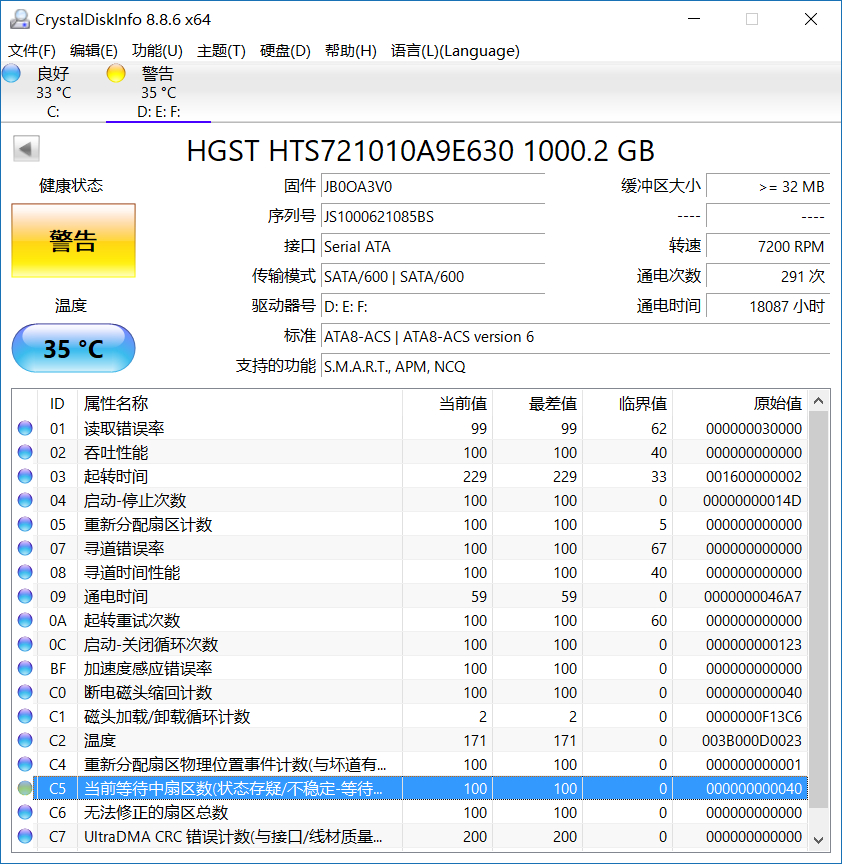
Task: Click status dot for 08 寻道时间性能
Action: (25, 573)
